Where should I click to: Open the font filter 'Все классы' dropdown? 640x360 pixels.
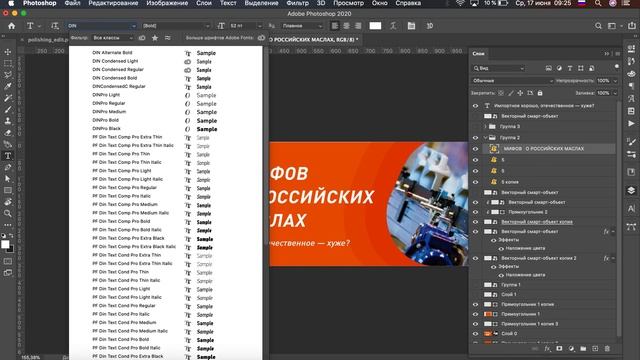[113, 38]
